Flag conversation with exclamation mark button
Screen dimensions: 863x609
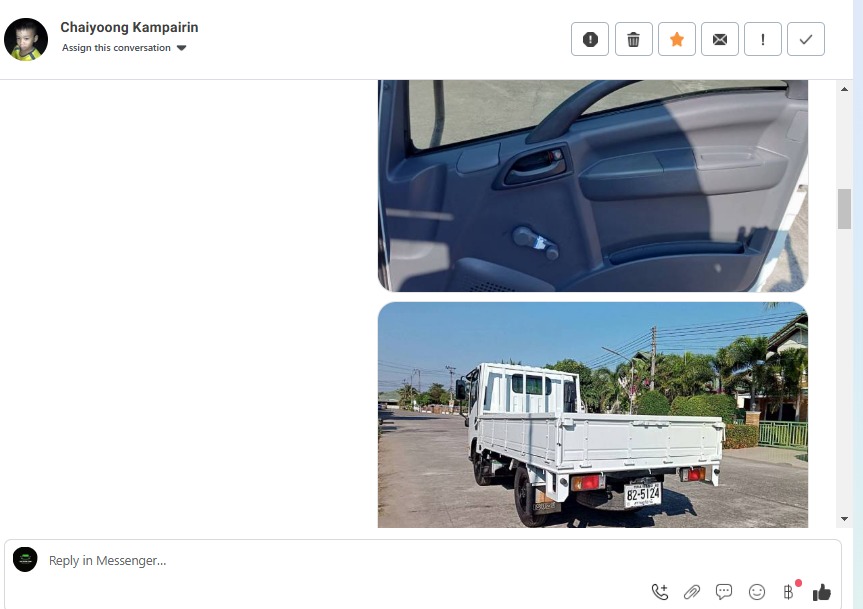point(762,39)
